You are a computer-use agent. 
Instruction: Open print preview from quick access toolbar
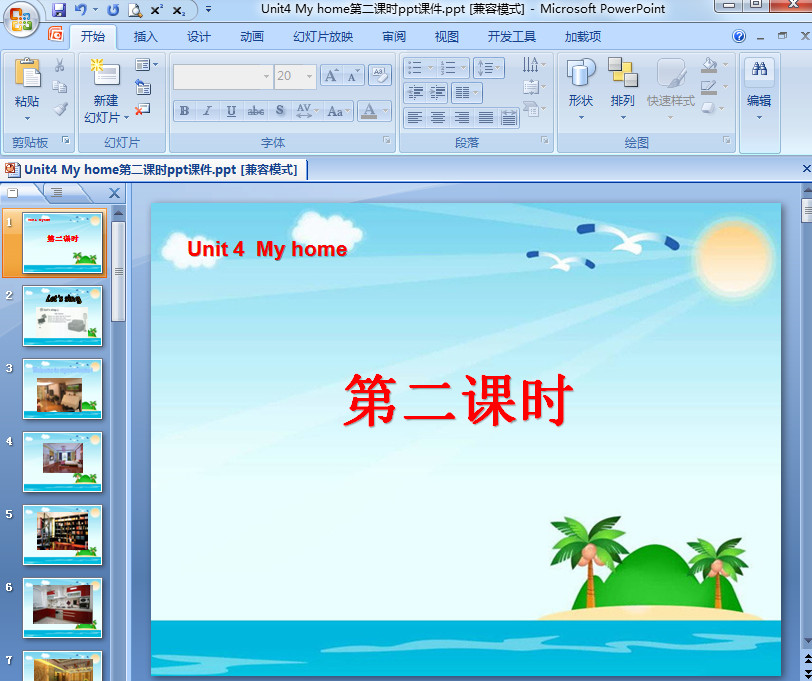pos(135,10)
